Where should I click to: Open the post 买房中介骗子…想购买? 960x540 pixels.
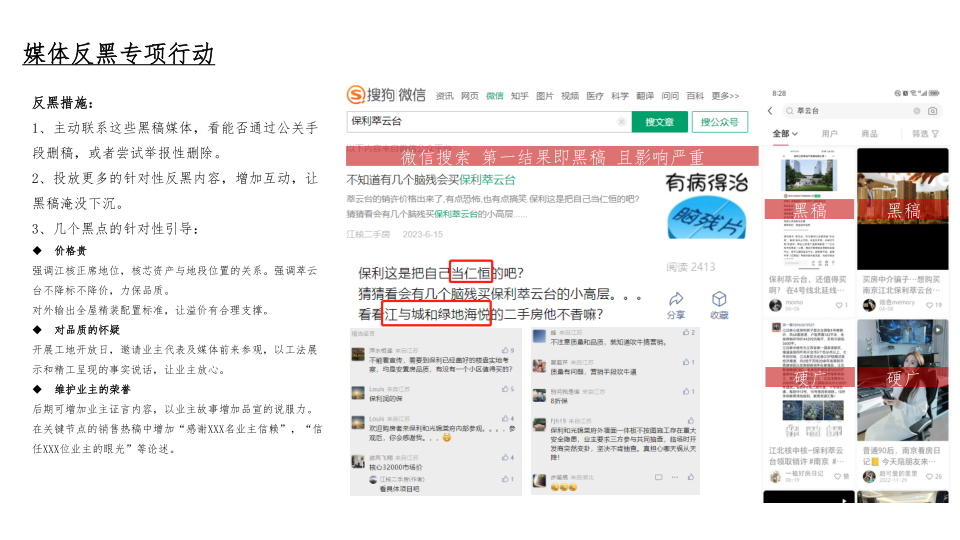pos(902,285)
